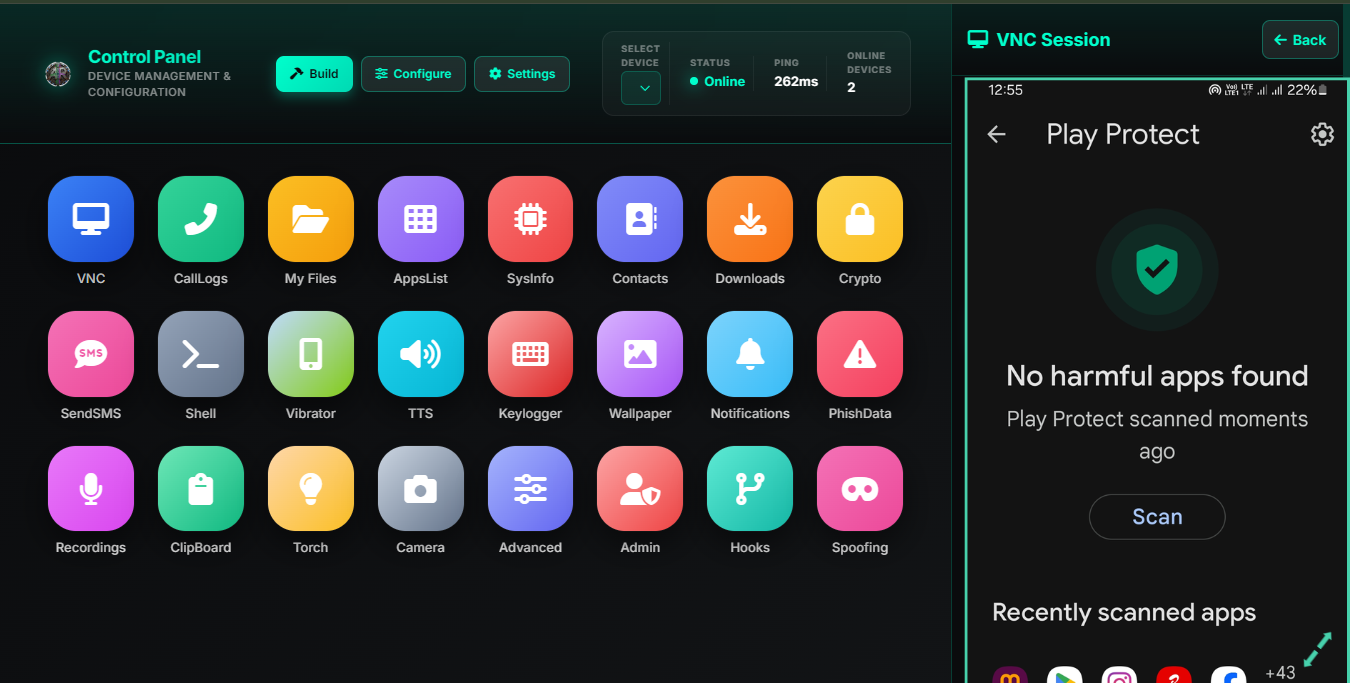This screenshot has height=683, width=1350.
Task: Open the Settings section
Action: 522,73
